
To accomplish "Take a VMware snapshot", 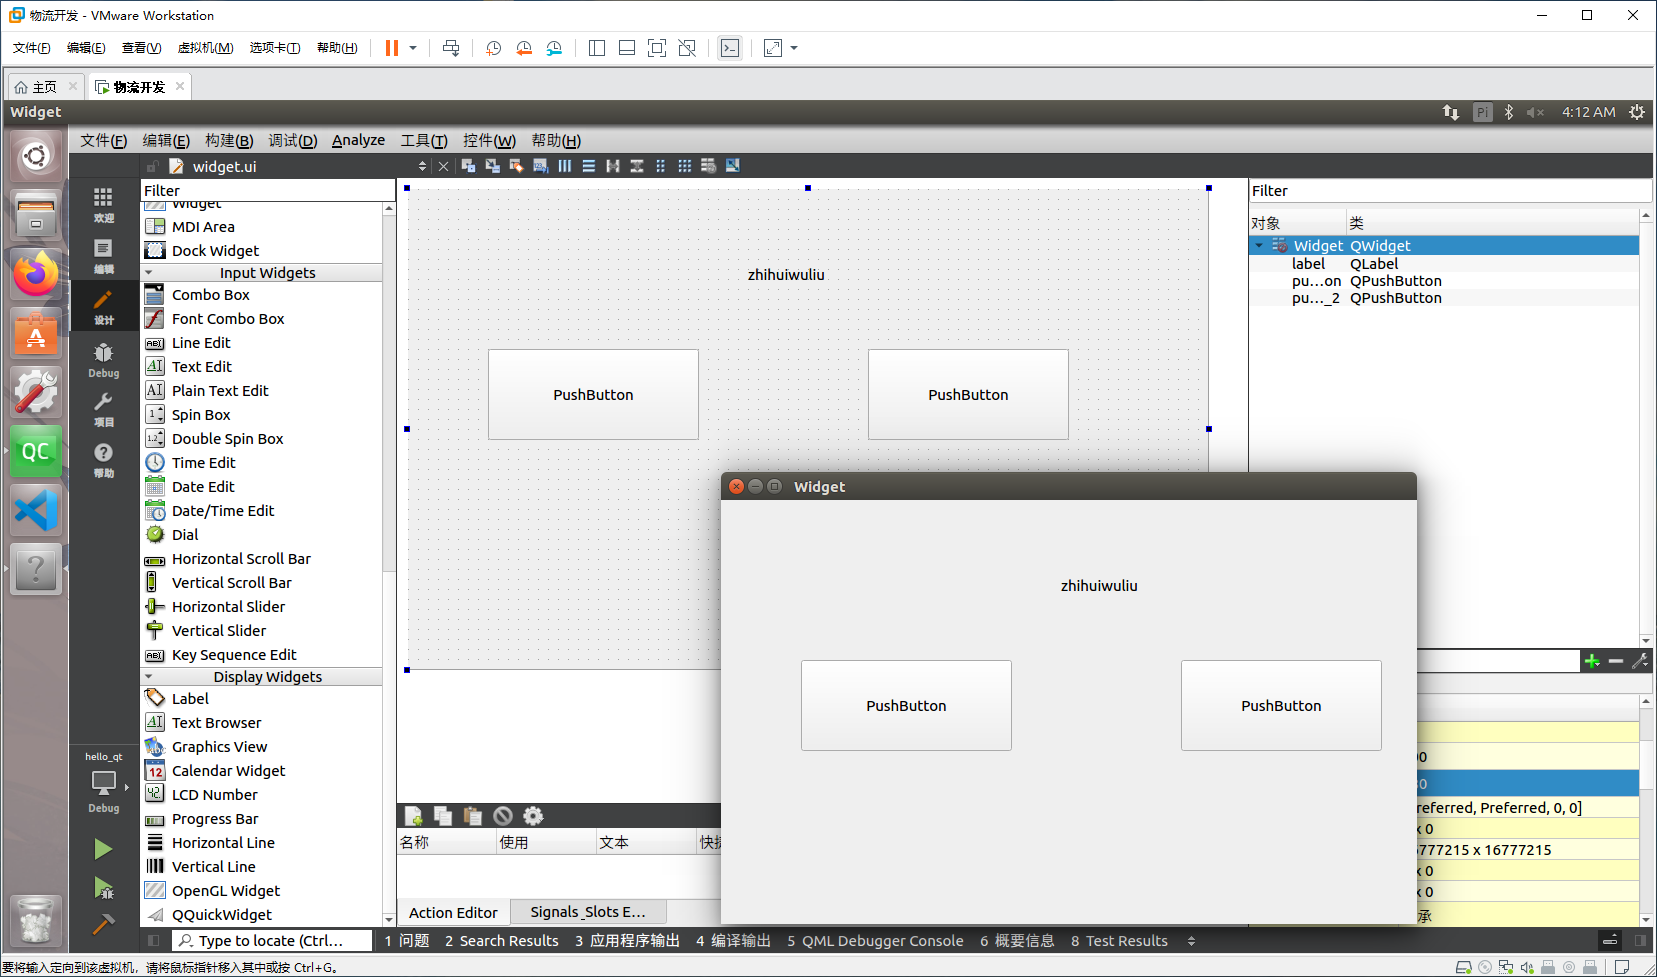I will click(x=494, y=48).
